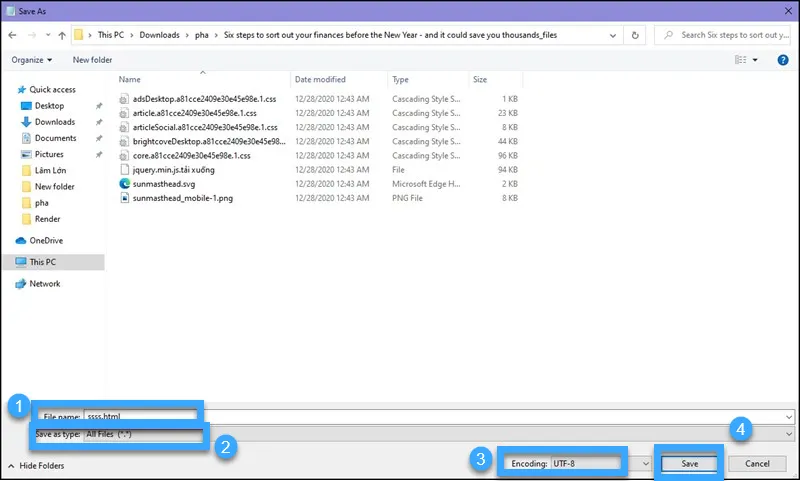800x481 pixels.
Task: Click This PC in the address bar
Action: (111, 35)
